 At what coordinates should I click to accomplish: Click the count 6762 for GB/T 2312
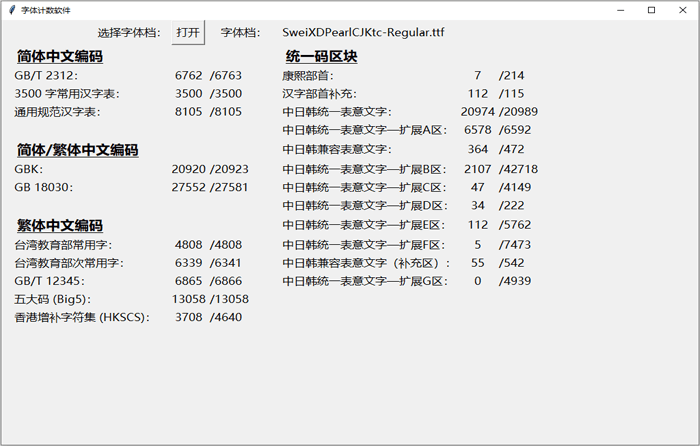pyautogui.click(x=188, y=75)
